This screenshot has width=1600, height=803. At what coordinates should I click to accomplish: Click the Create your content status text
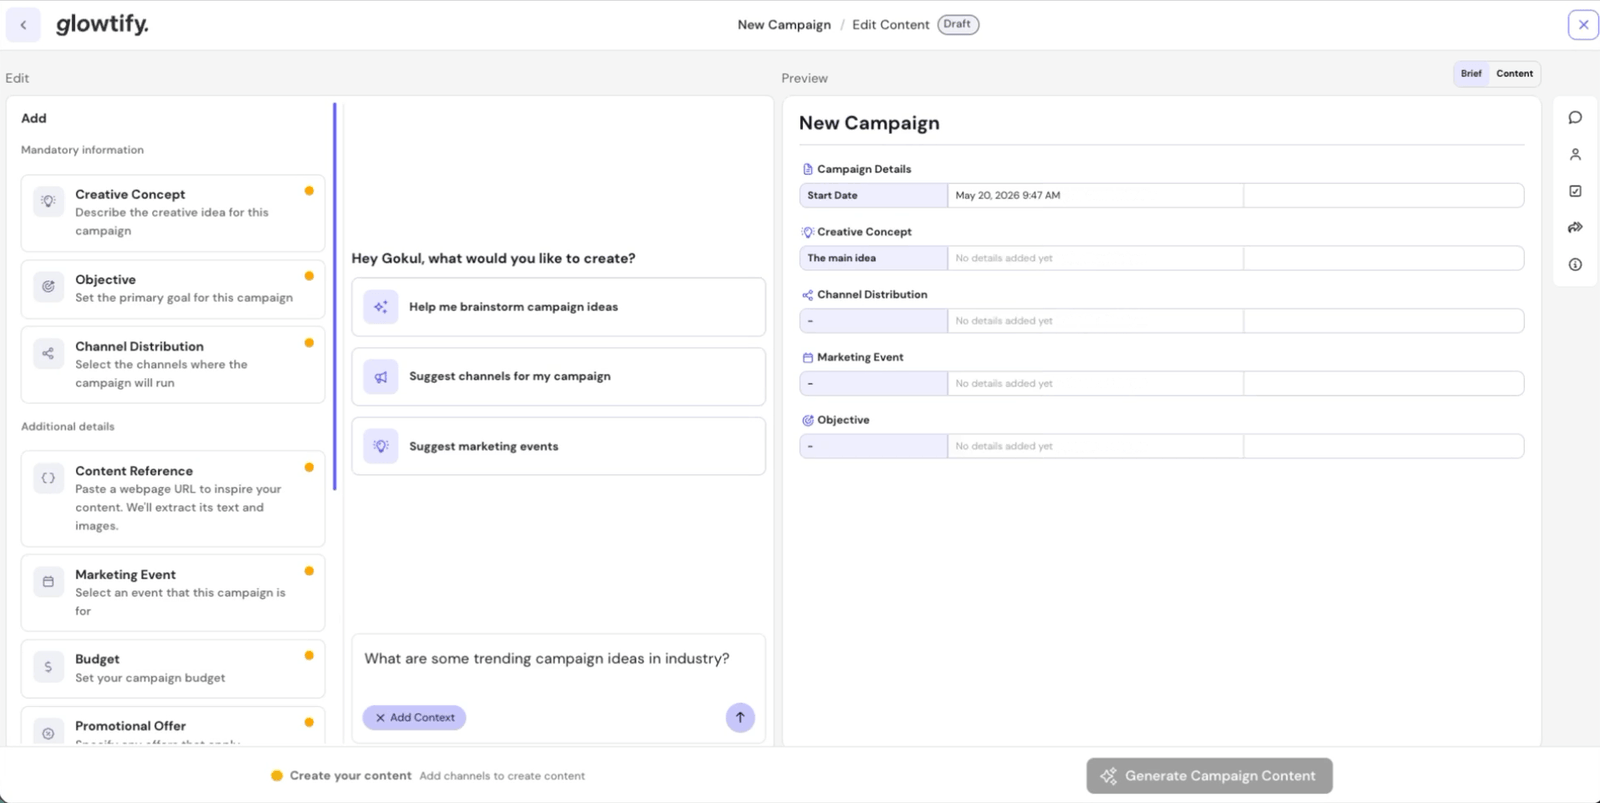[x=350, y=776]
